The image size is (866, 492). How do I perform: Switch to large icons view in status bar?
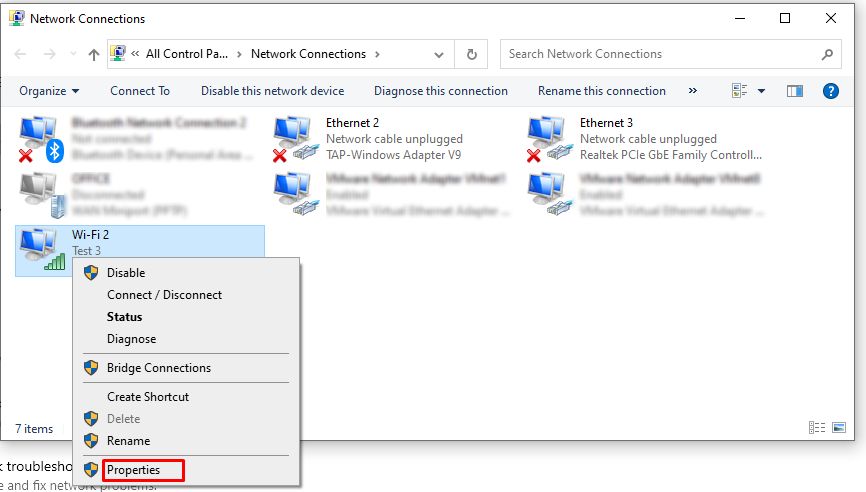(x=839, y=428)
